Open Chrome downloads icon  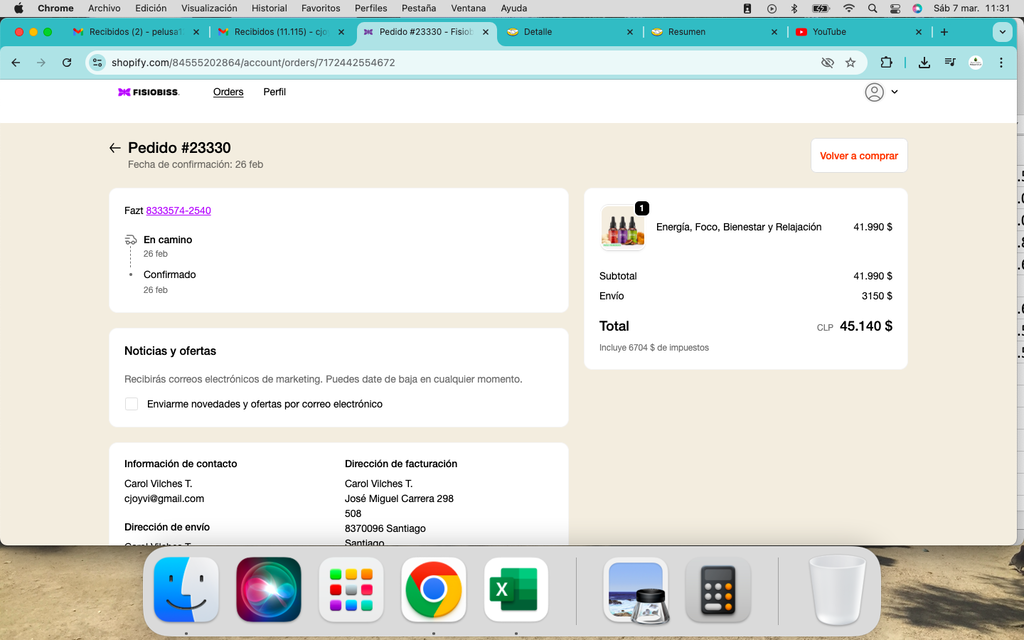(x=924, y=63)
